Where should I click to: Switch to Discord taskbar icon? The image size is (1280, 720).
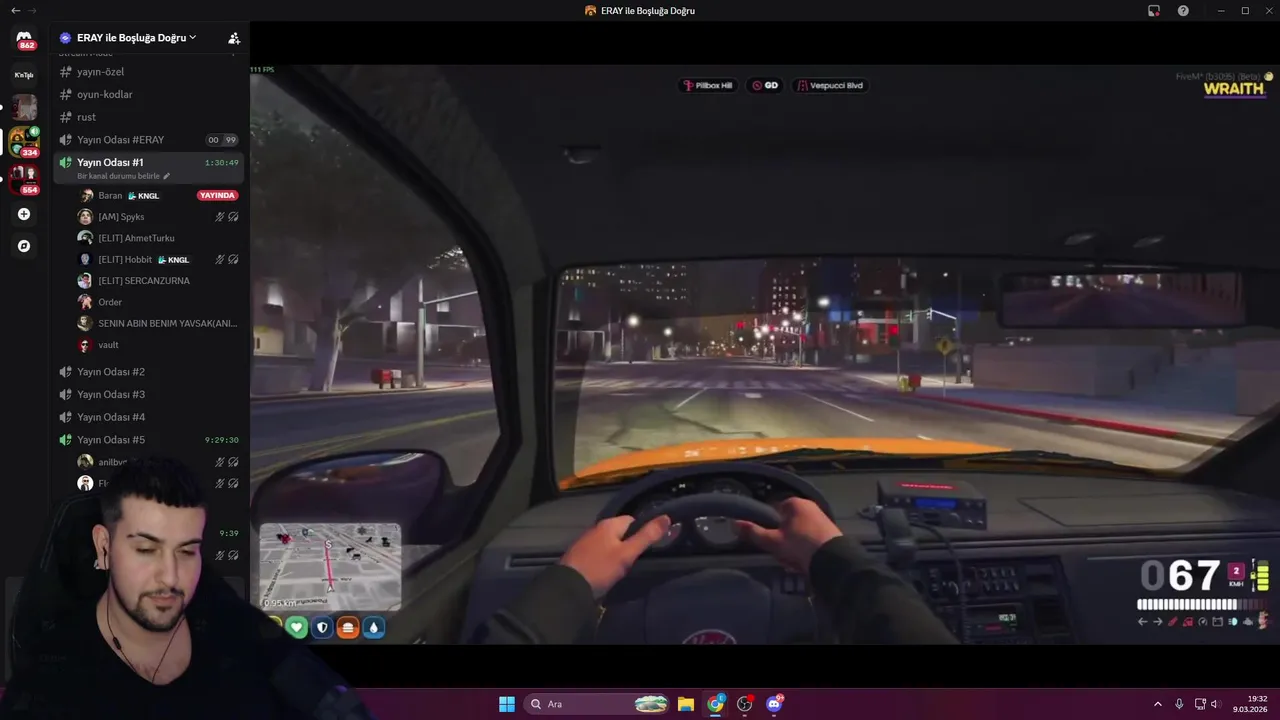(x=774, y=704)
